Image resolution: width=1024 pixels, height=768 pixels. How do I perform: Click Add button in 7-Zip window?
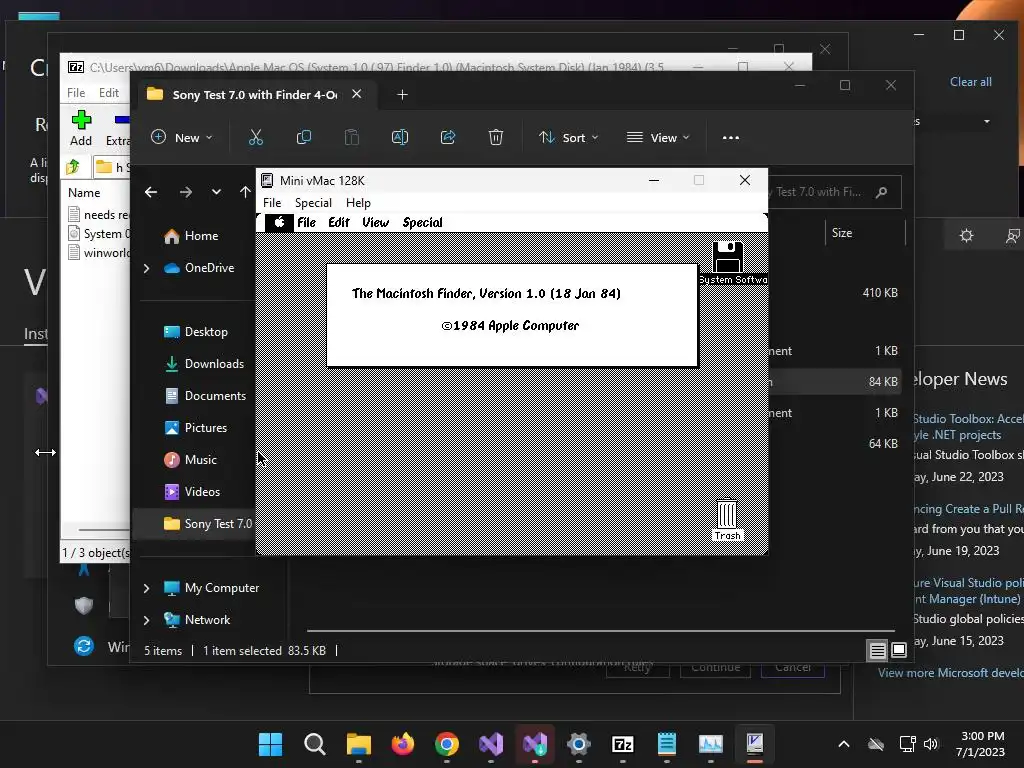(81, 128)
